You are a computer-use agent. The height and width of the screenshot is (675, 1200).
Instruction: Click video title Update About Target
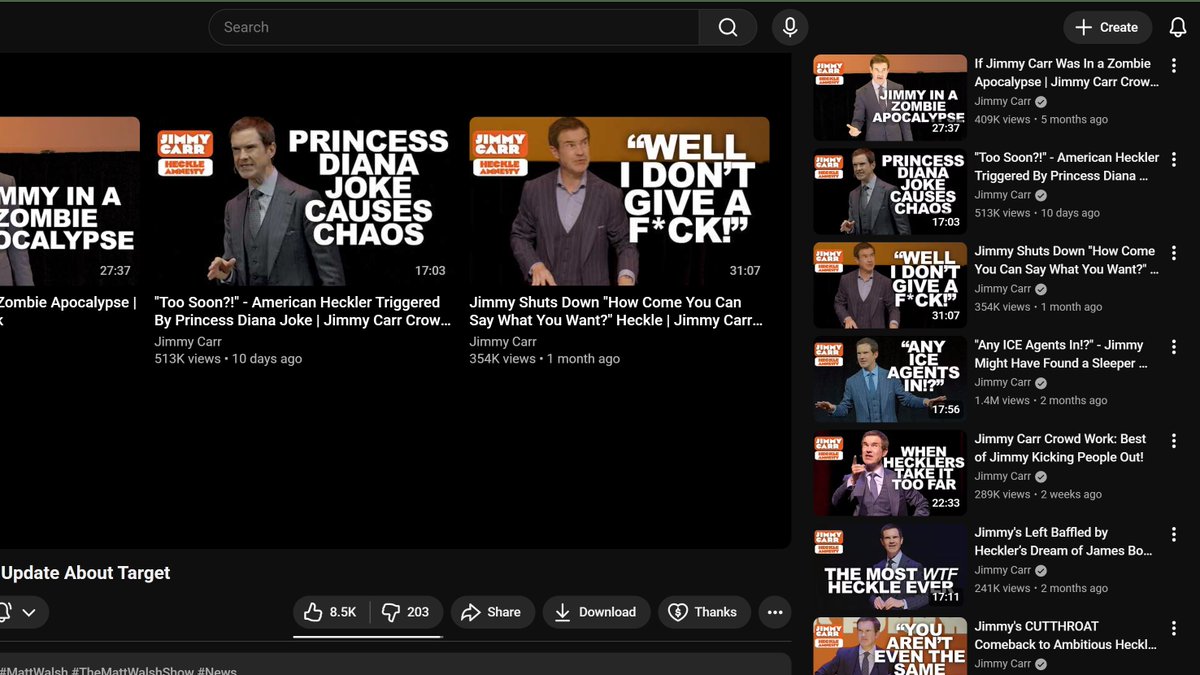pos(85,573)
